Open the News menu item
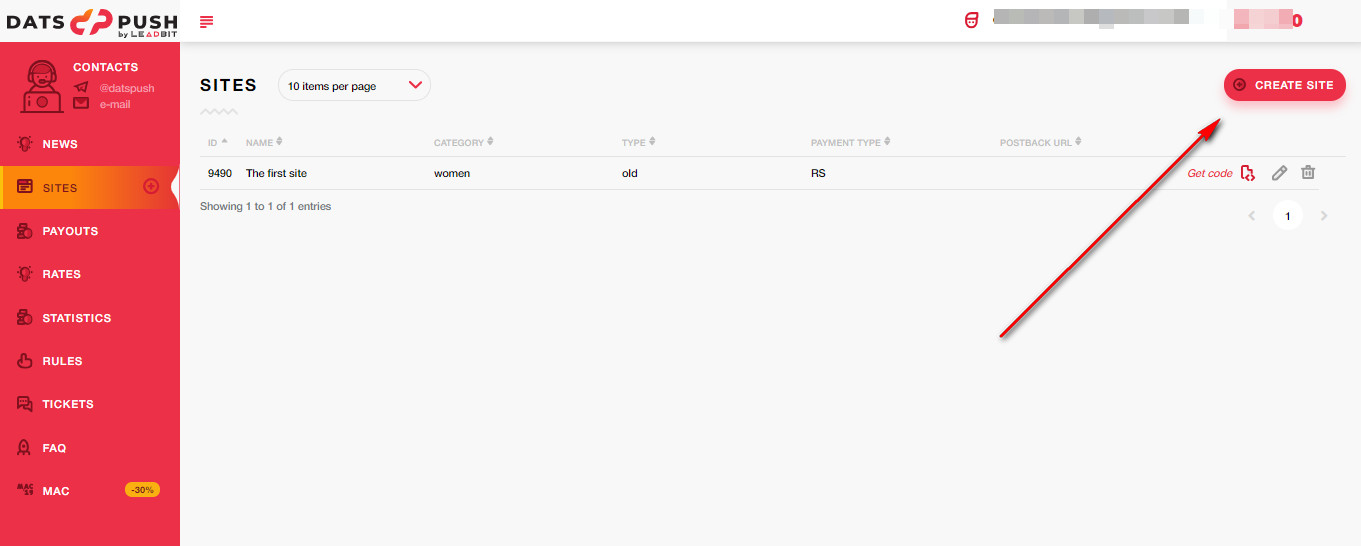Screen dimensions: 1361x546 coord(60,144)
